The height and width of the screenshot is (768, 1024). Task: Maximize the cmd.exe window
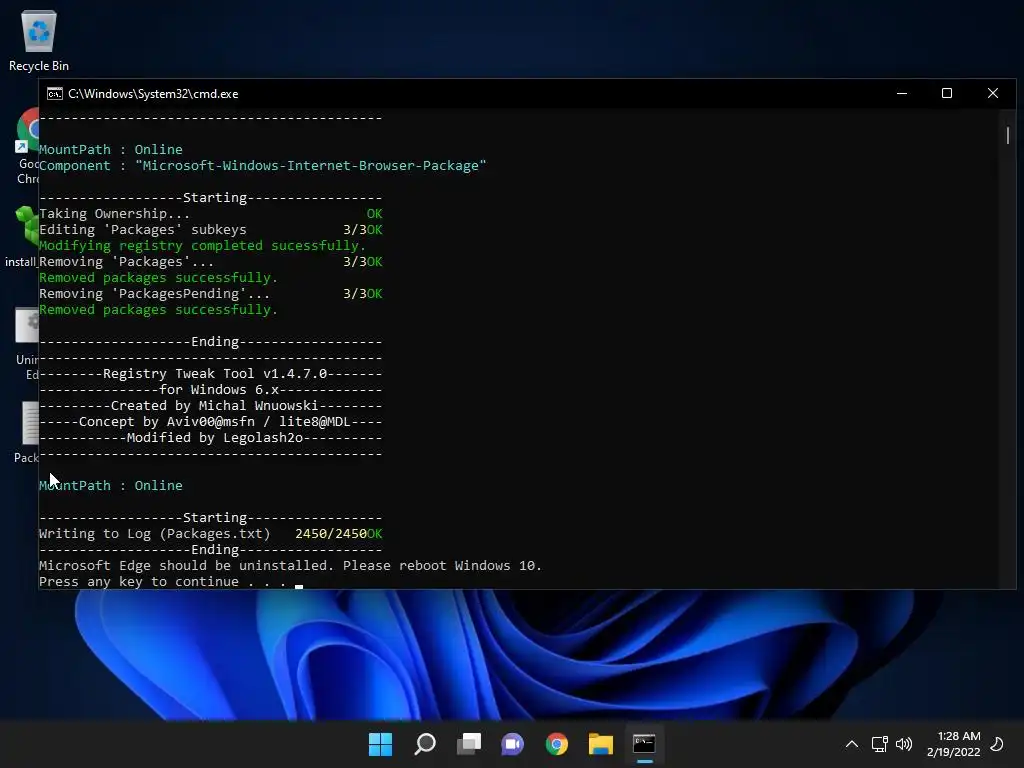947,93
